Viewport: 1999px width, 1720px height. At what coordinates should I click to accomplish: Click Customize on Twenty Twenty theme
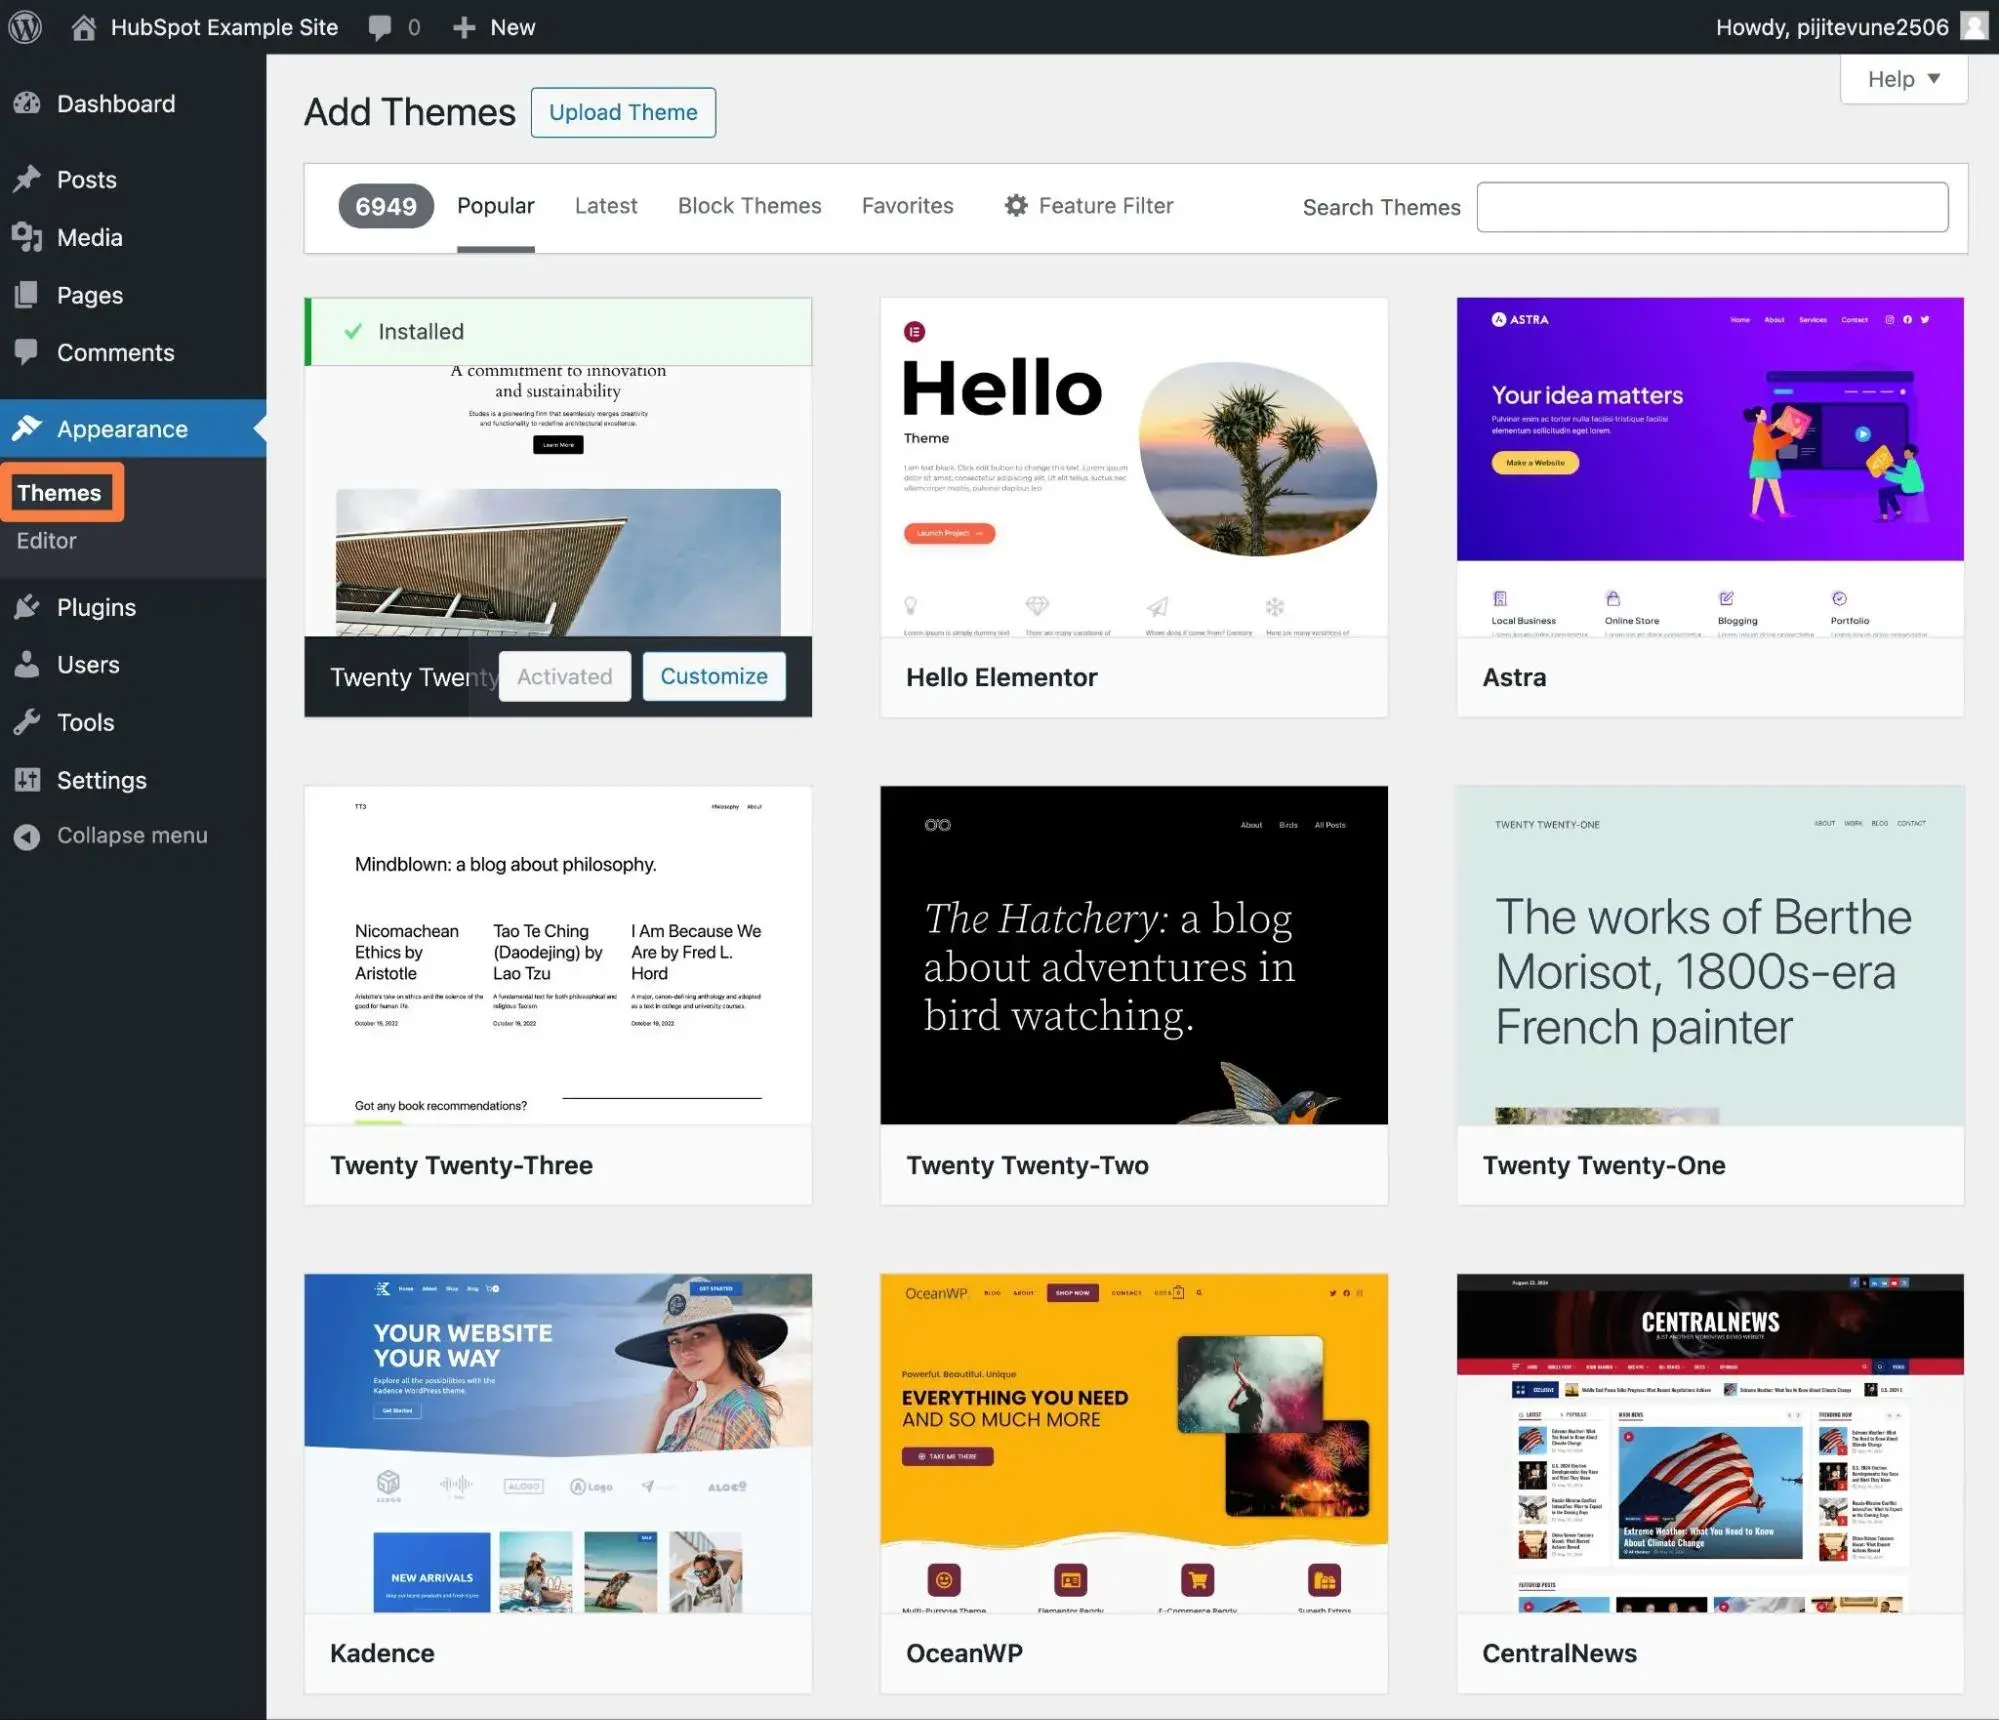pos(713,677)
